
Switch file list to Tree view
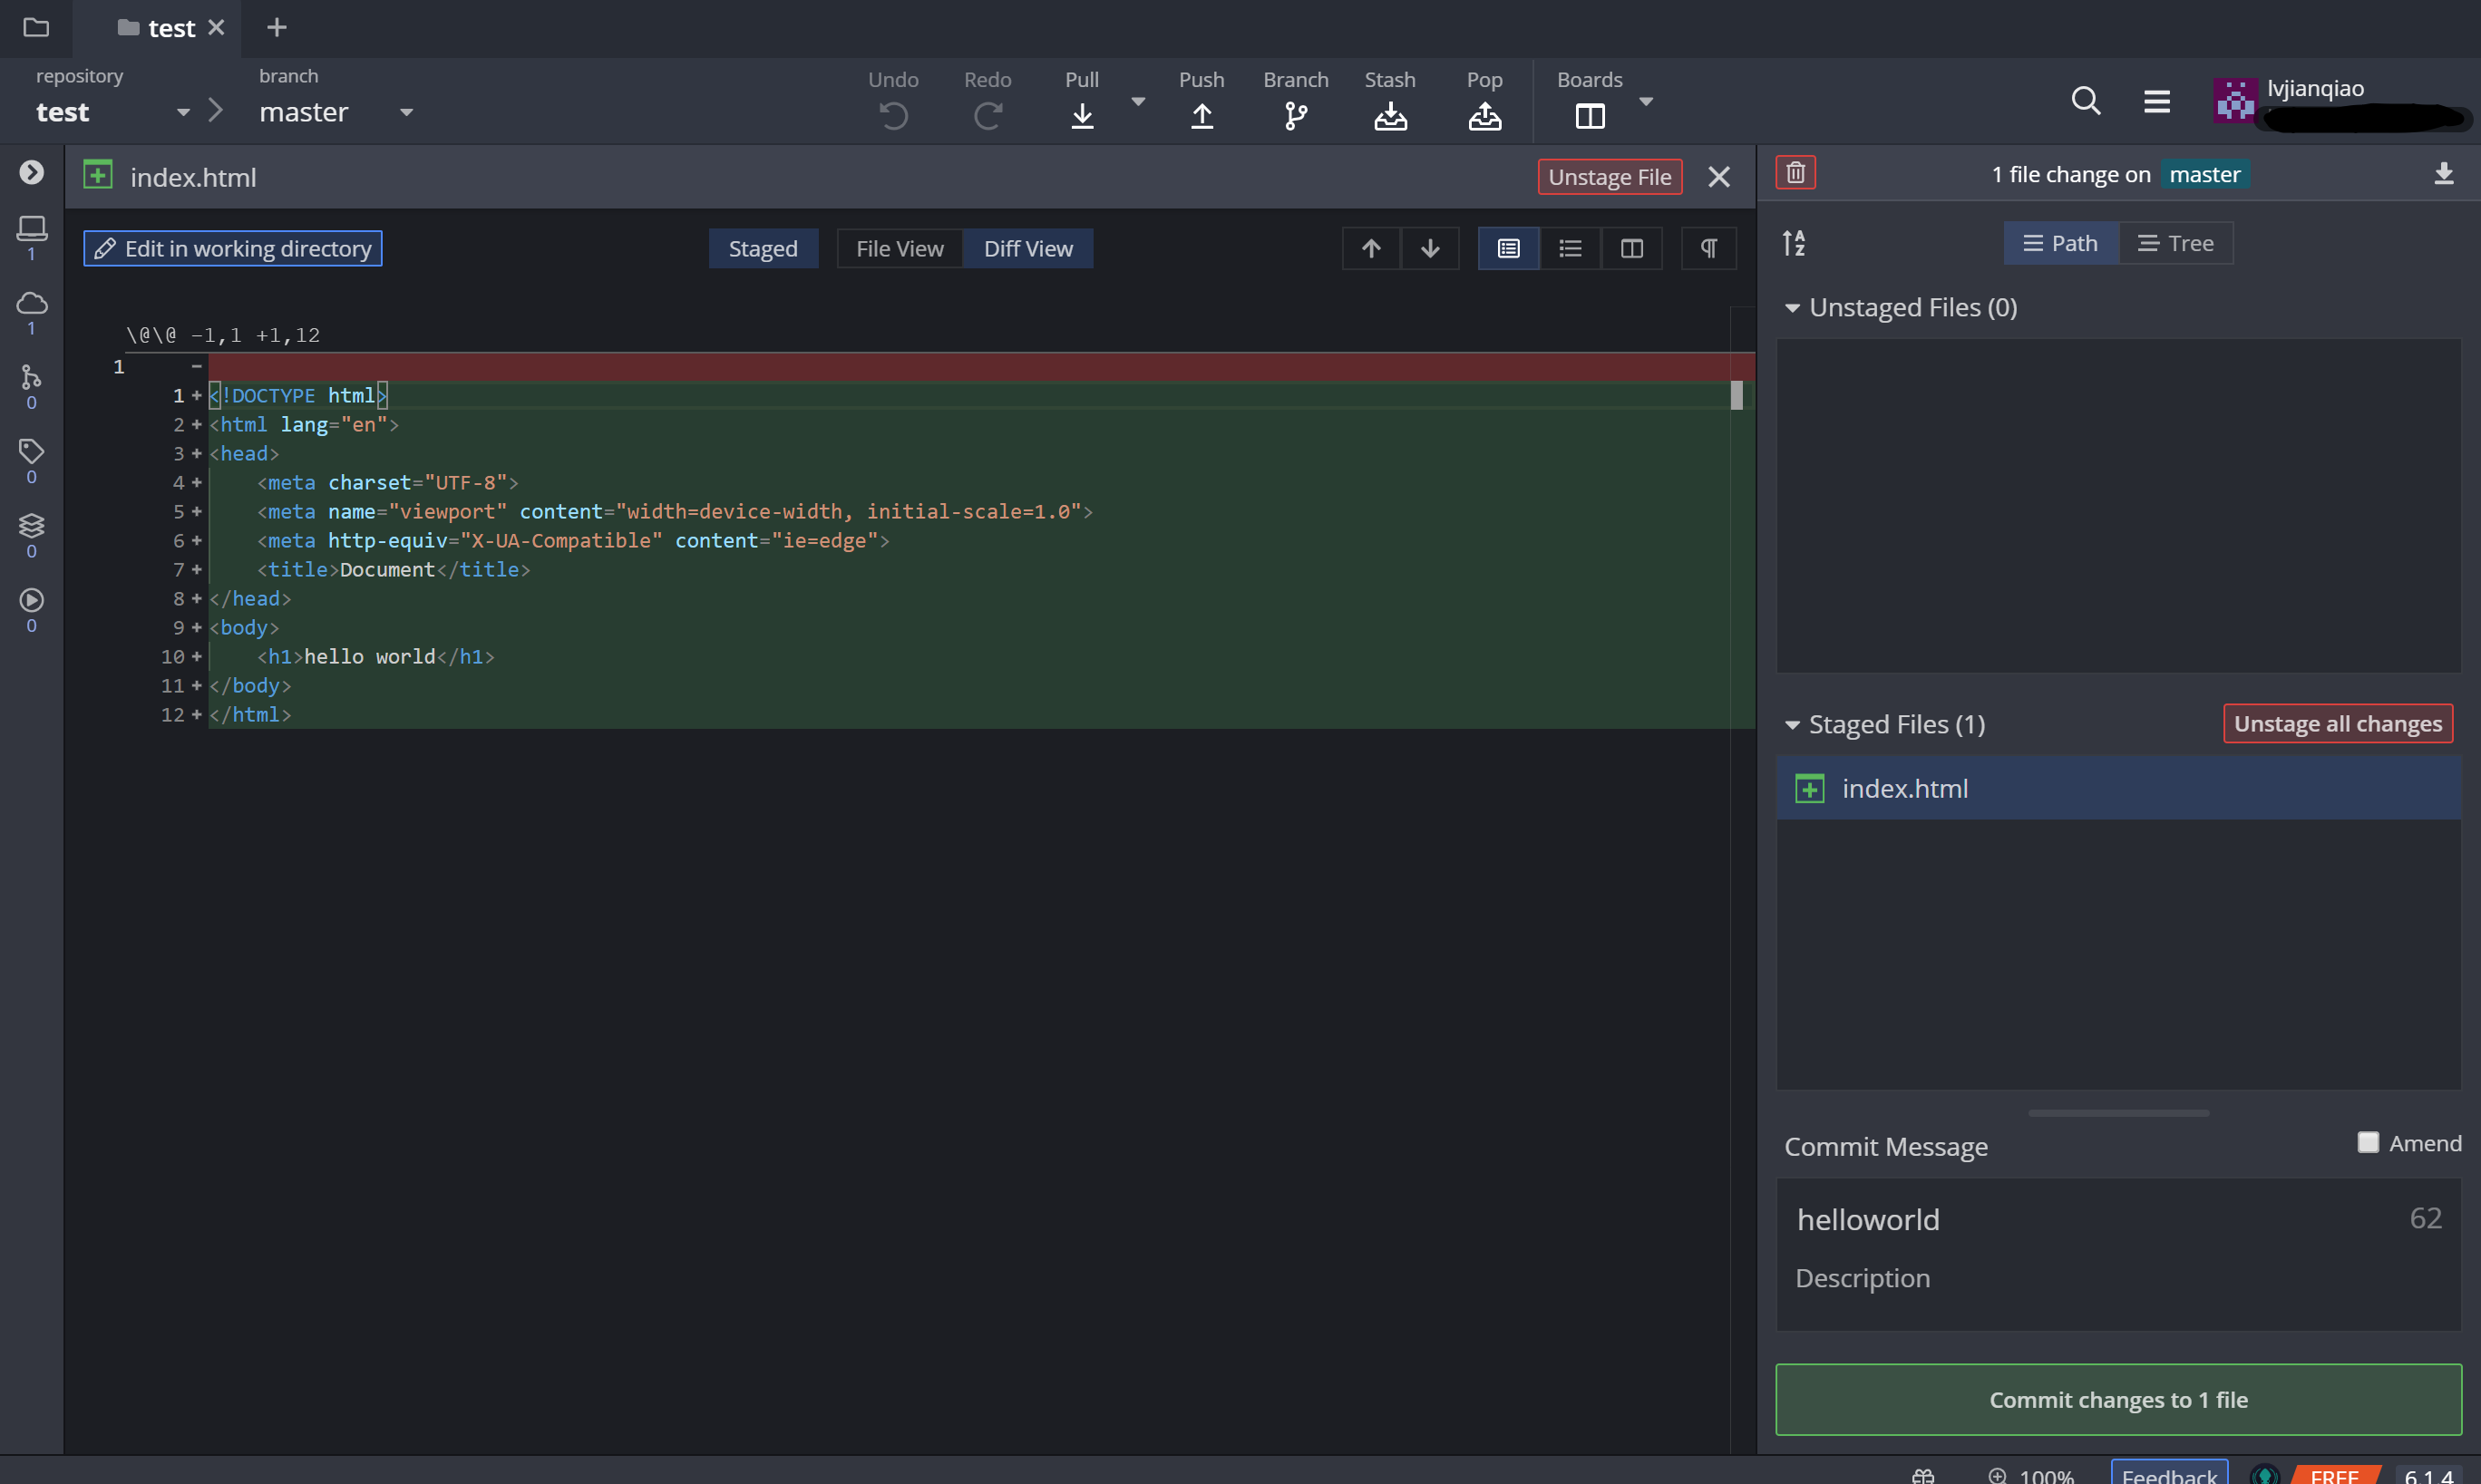[x=2175, y=243]
